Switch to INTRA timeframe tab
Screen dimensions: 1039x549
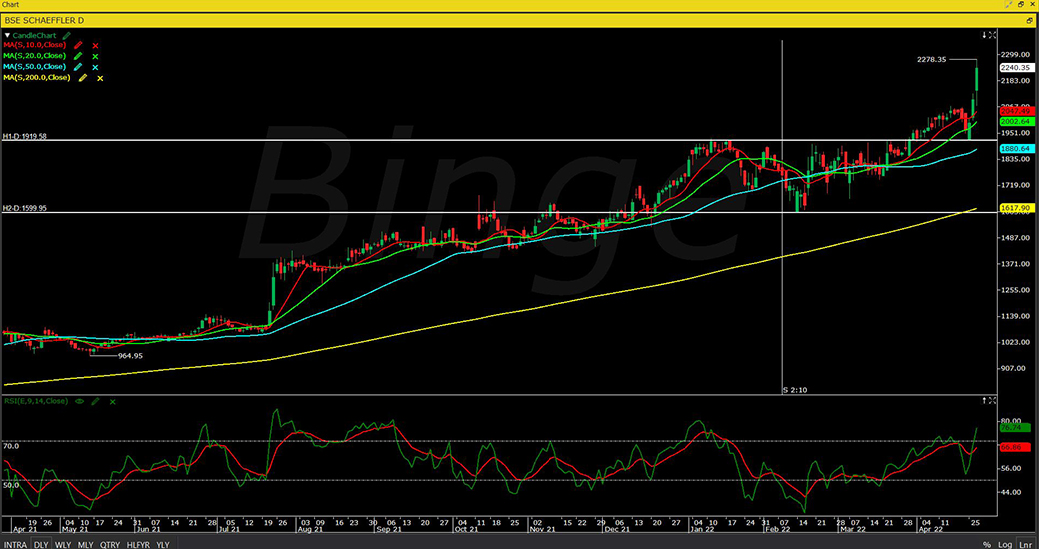15,544
